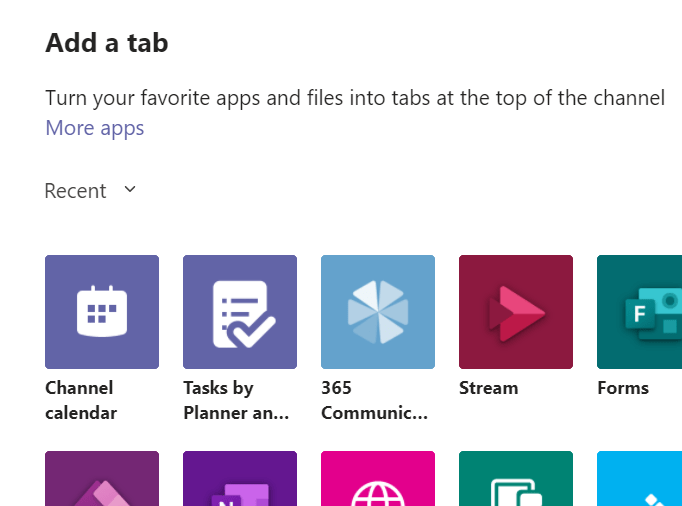Select the purple Power Apps tile
The width and height of the screenshot is (682, 506).
[102, 479]
